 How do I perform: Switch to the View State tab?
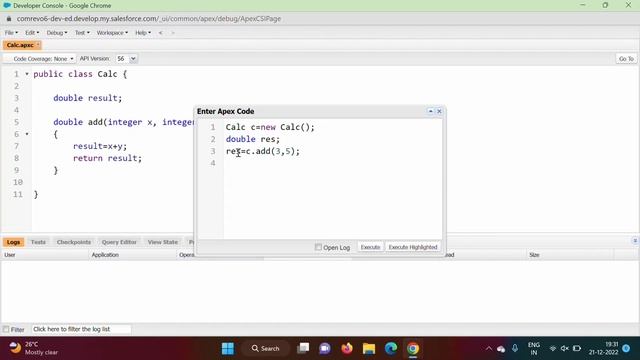click(x=162, y=242)
